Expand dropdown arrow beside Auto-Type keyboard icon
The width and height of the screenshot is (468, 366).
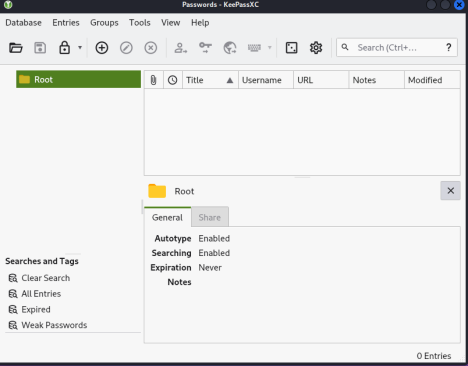pyautogui.click(x=270, y=48)
